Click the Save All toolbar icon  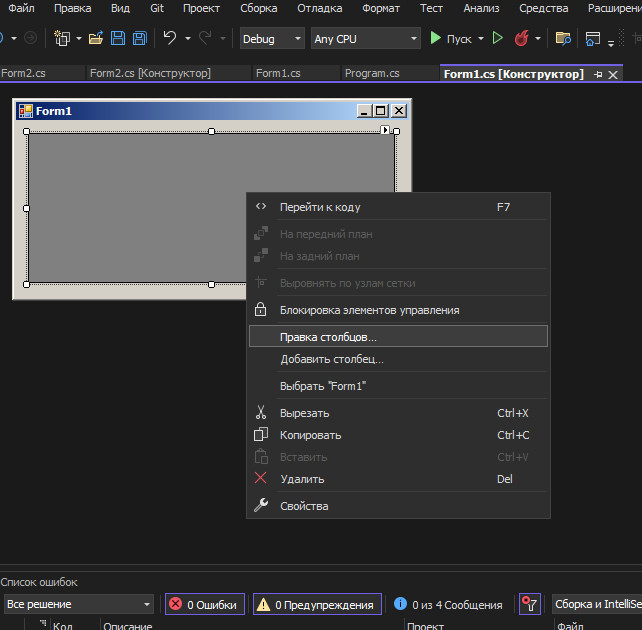pyautogui.click(x=140, y=38)
